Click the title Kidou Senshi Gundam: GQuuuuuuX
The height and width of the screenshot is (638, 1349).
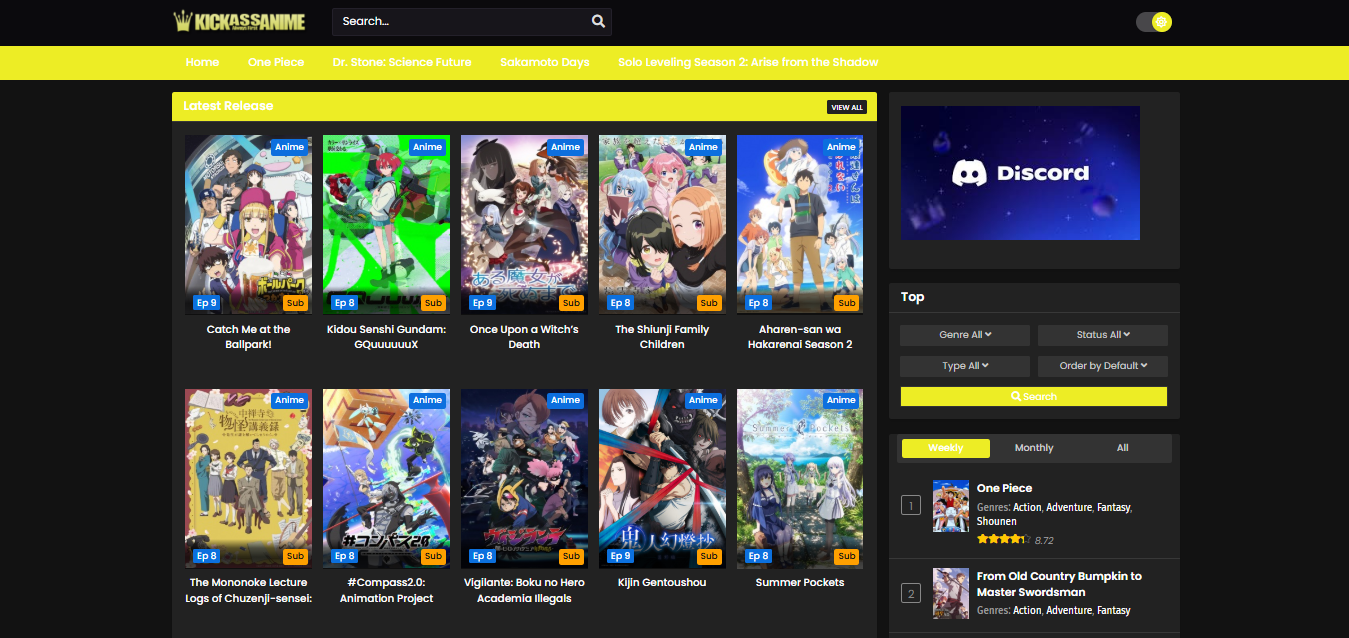coord(386,337)
